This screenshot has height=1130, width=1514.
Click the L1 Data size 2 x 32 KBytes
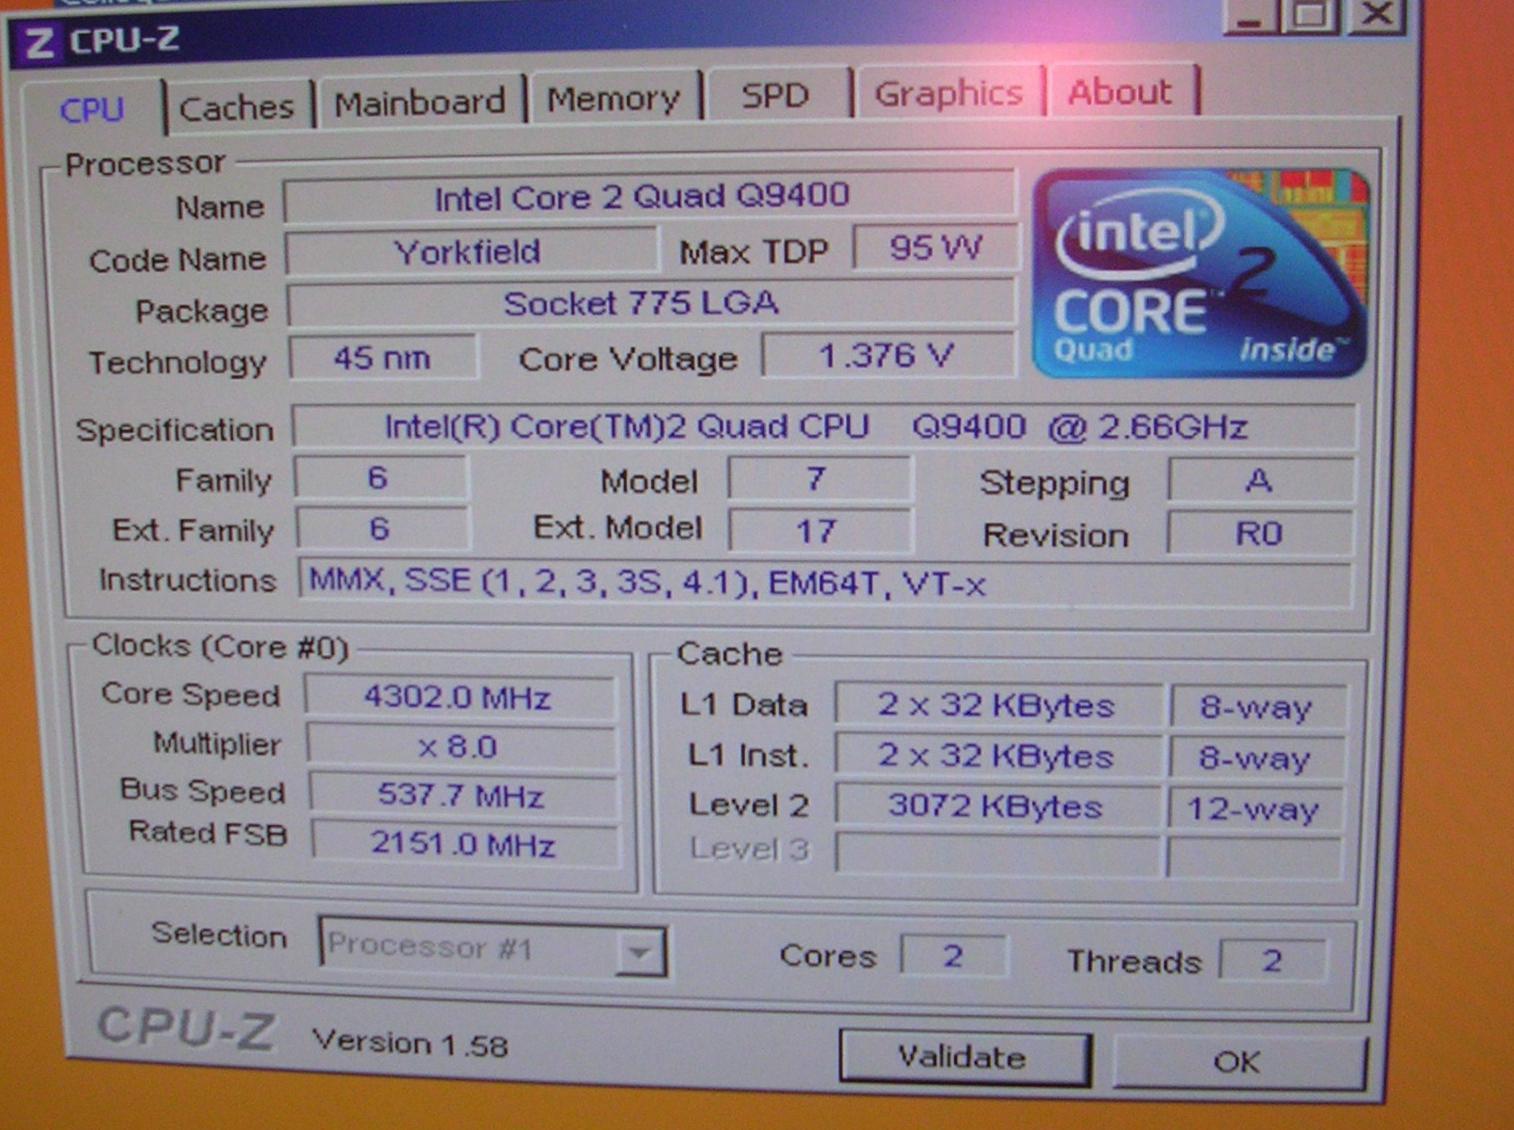tap(998, 705)
